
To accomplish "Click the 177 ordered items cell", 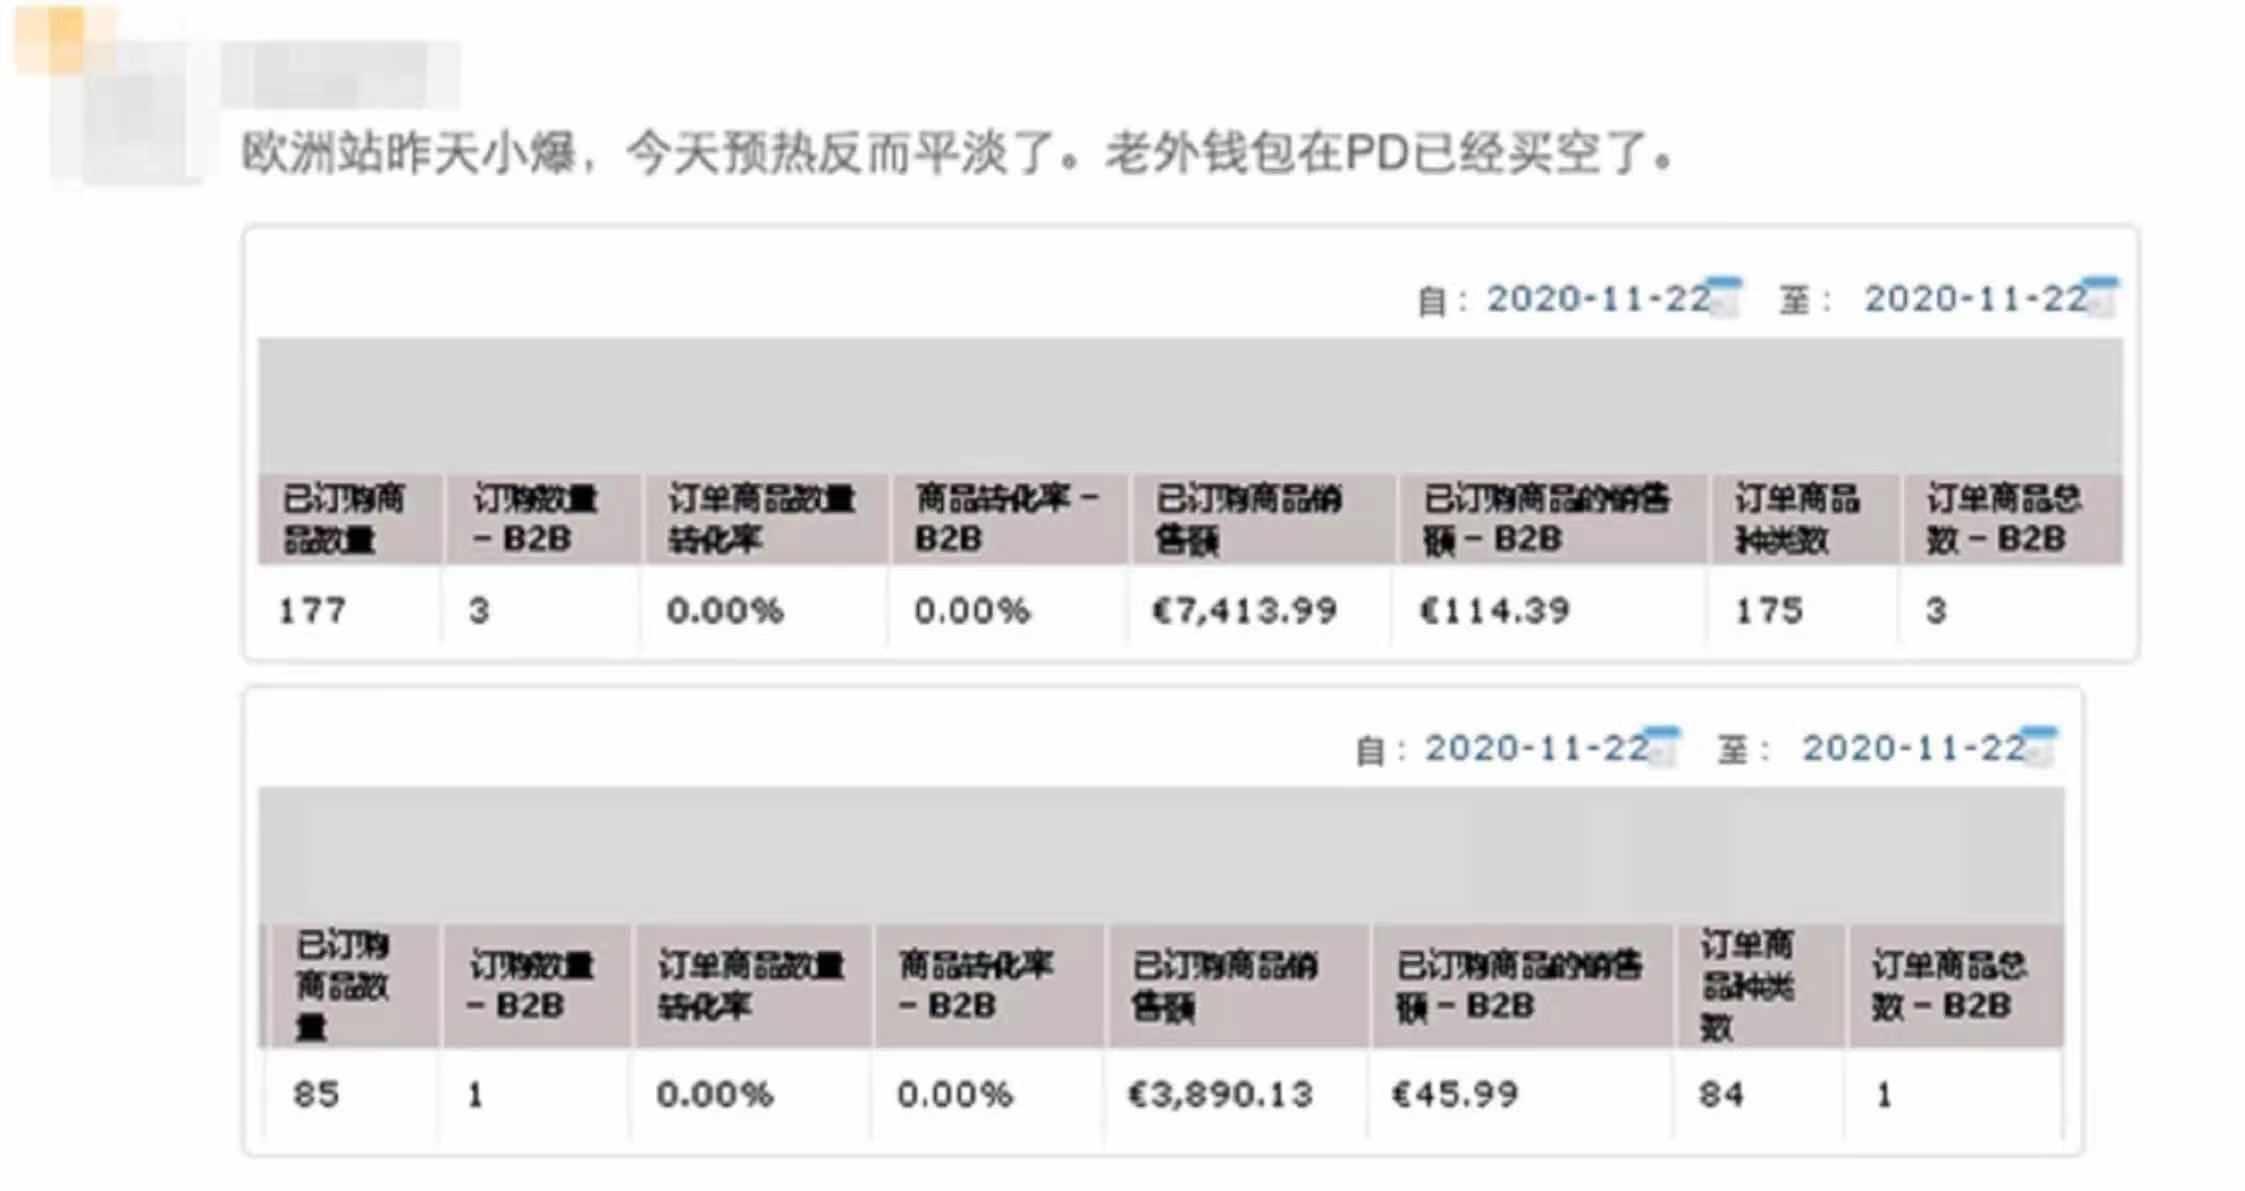I will point(313,611).
